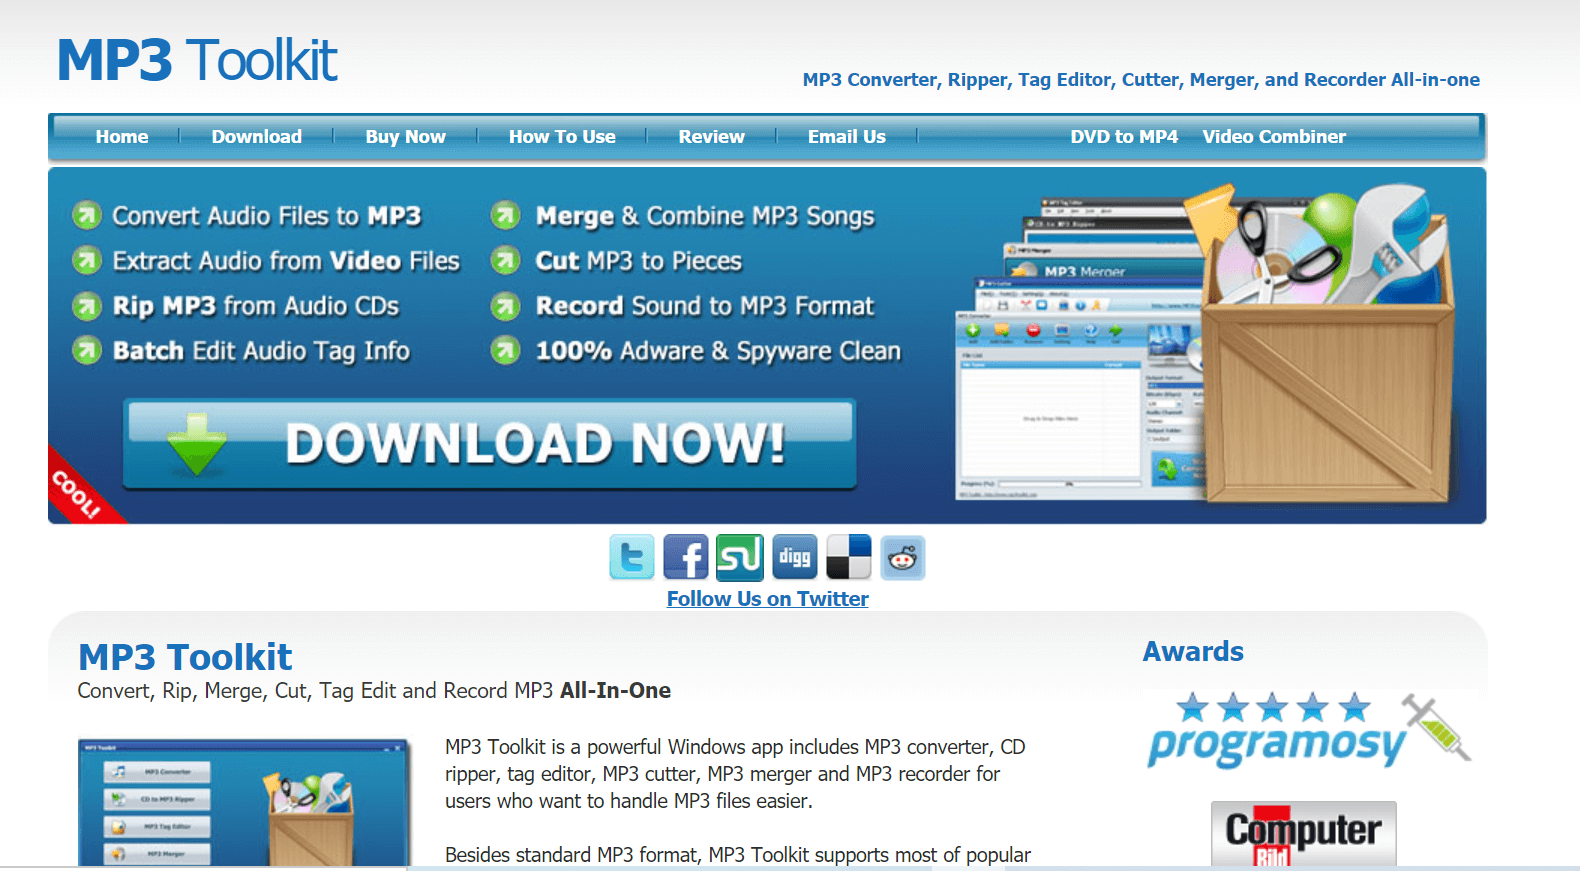Image resolution: width=1580 pixels, height=871 pixels.
Task: Click the Twitter share icon
Action: click(632, 557)
